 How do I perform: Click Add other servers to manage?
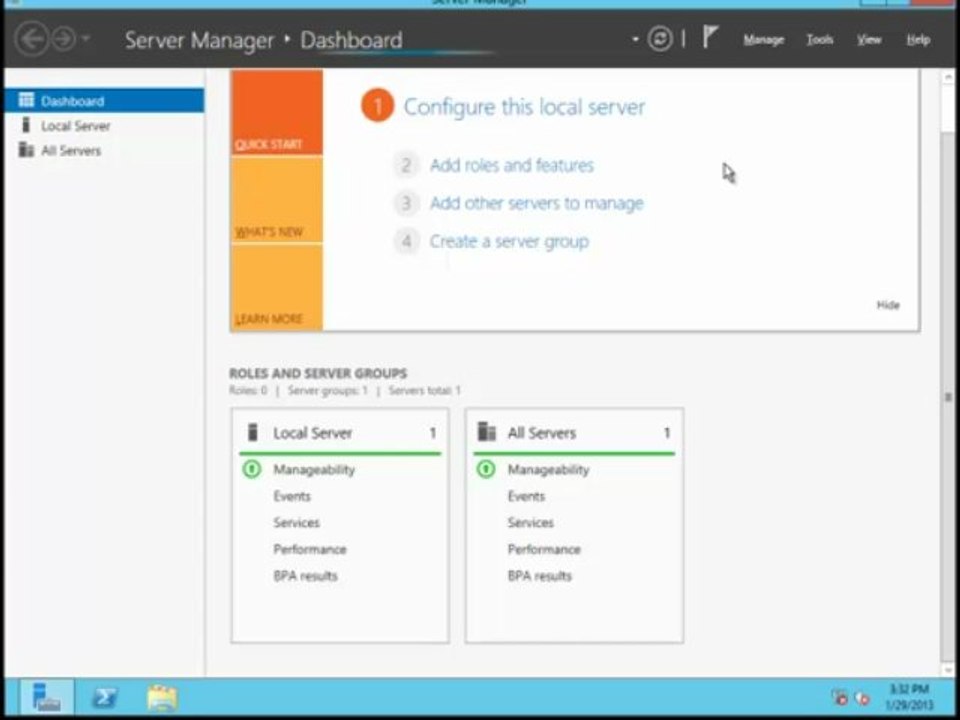[x=537, y=203]
